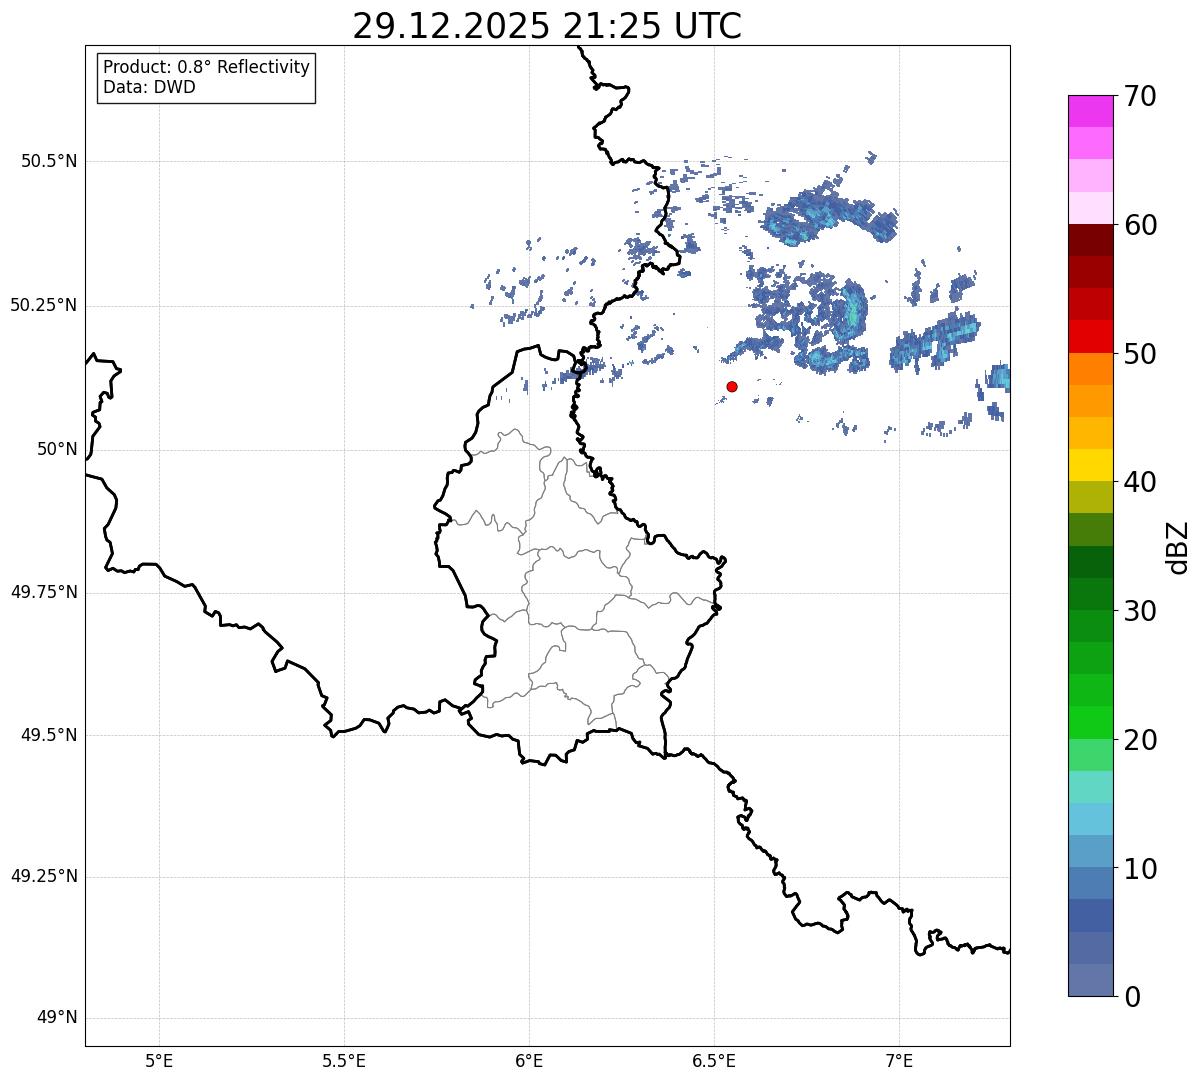Click the colorbar tick label 50
The width and height of the screenshot is (1202, 1081).
click(x=1140, y=354)
